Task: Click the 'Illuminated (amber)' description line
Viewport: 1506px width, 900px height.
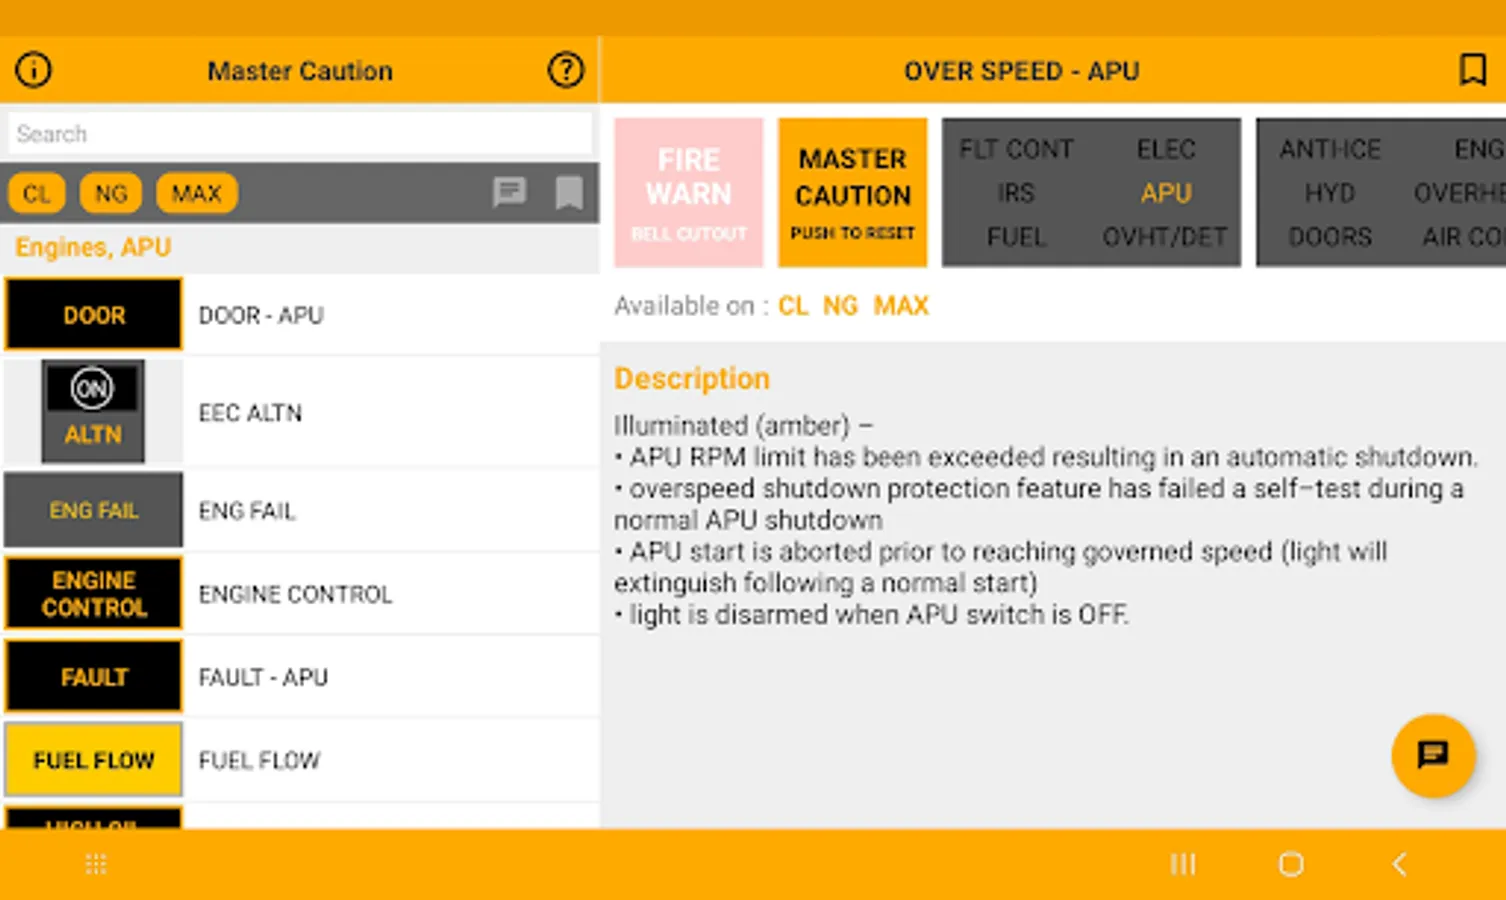Action: point(743,426)
